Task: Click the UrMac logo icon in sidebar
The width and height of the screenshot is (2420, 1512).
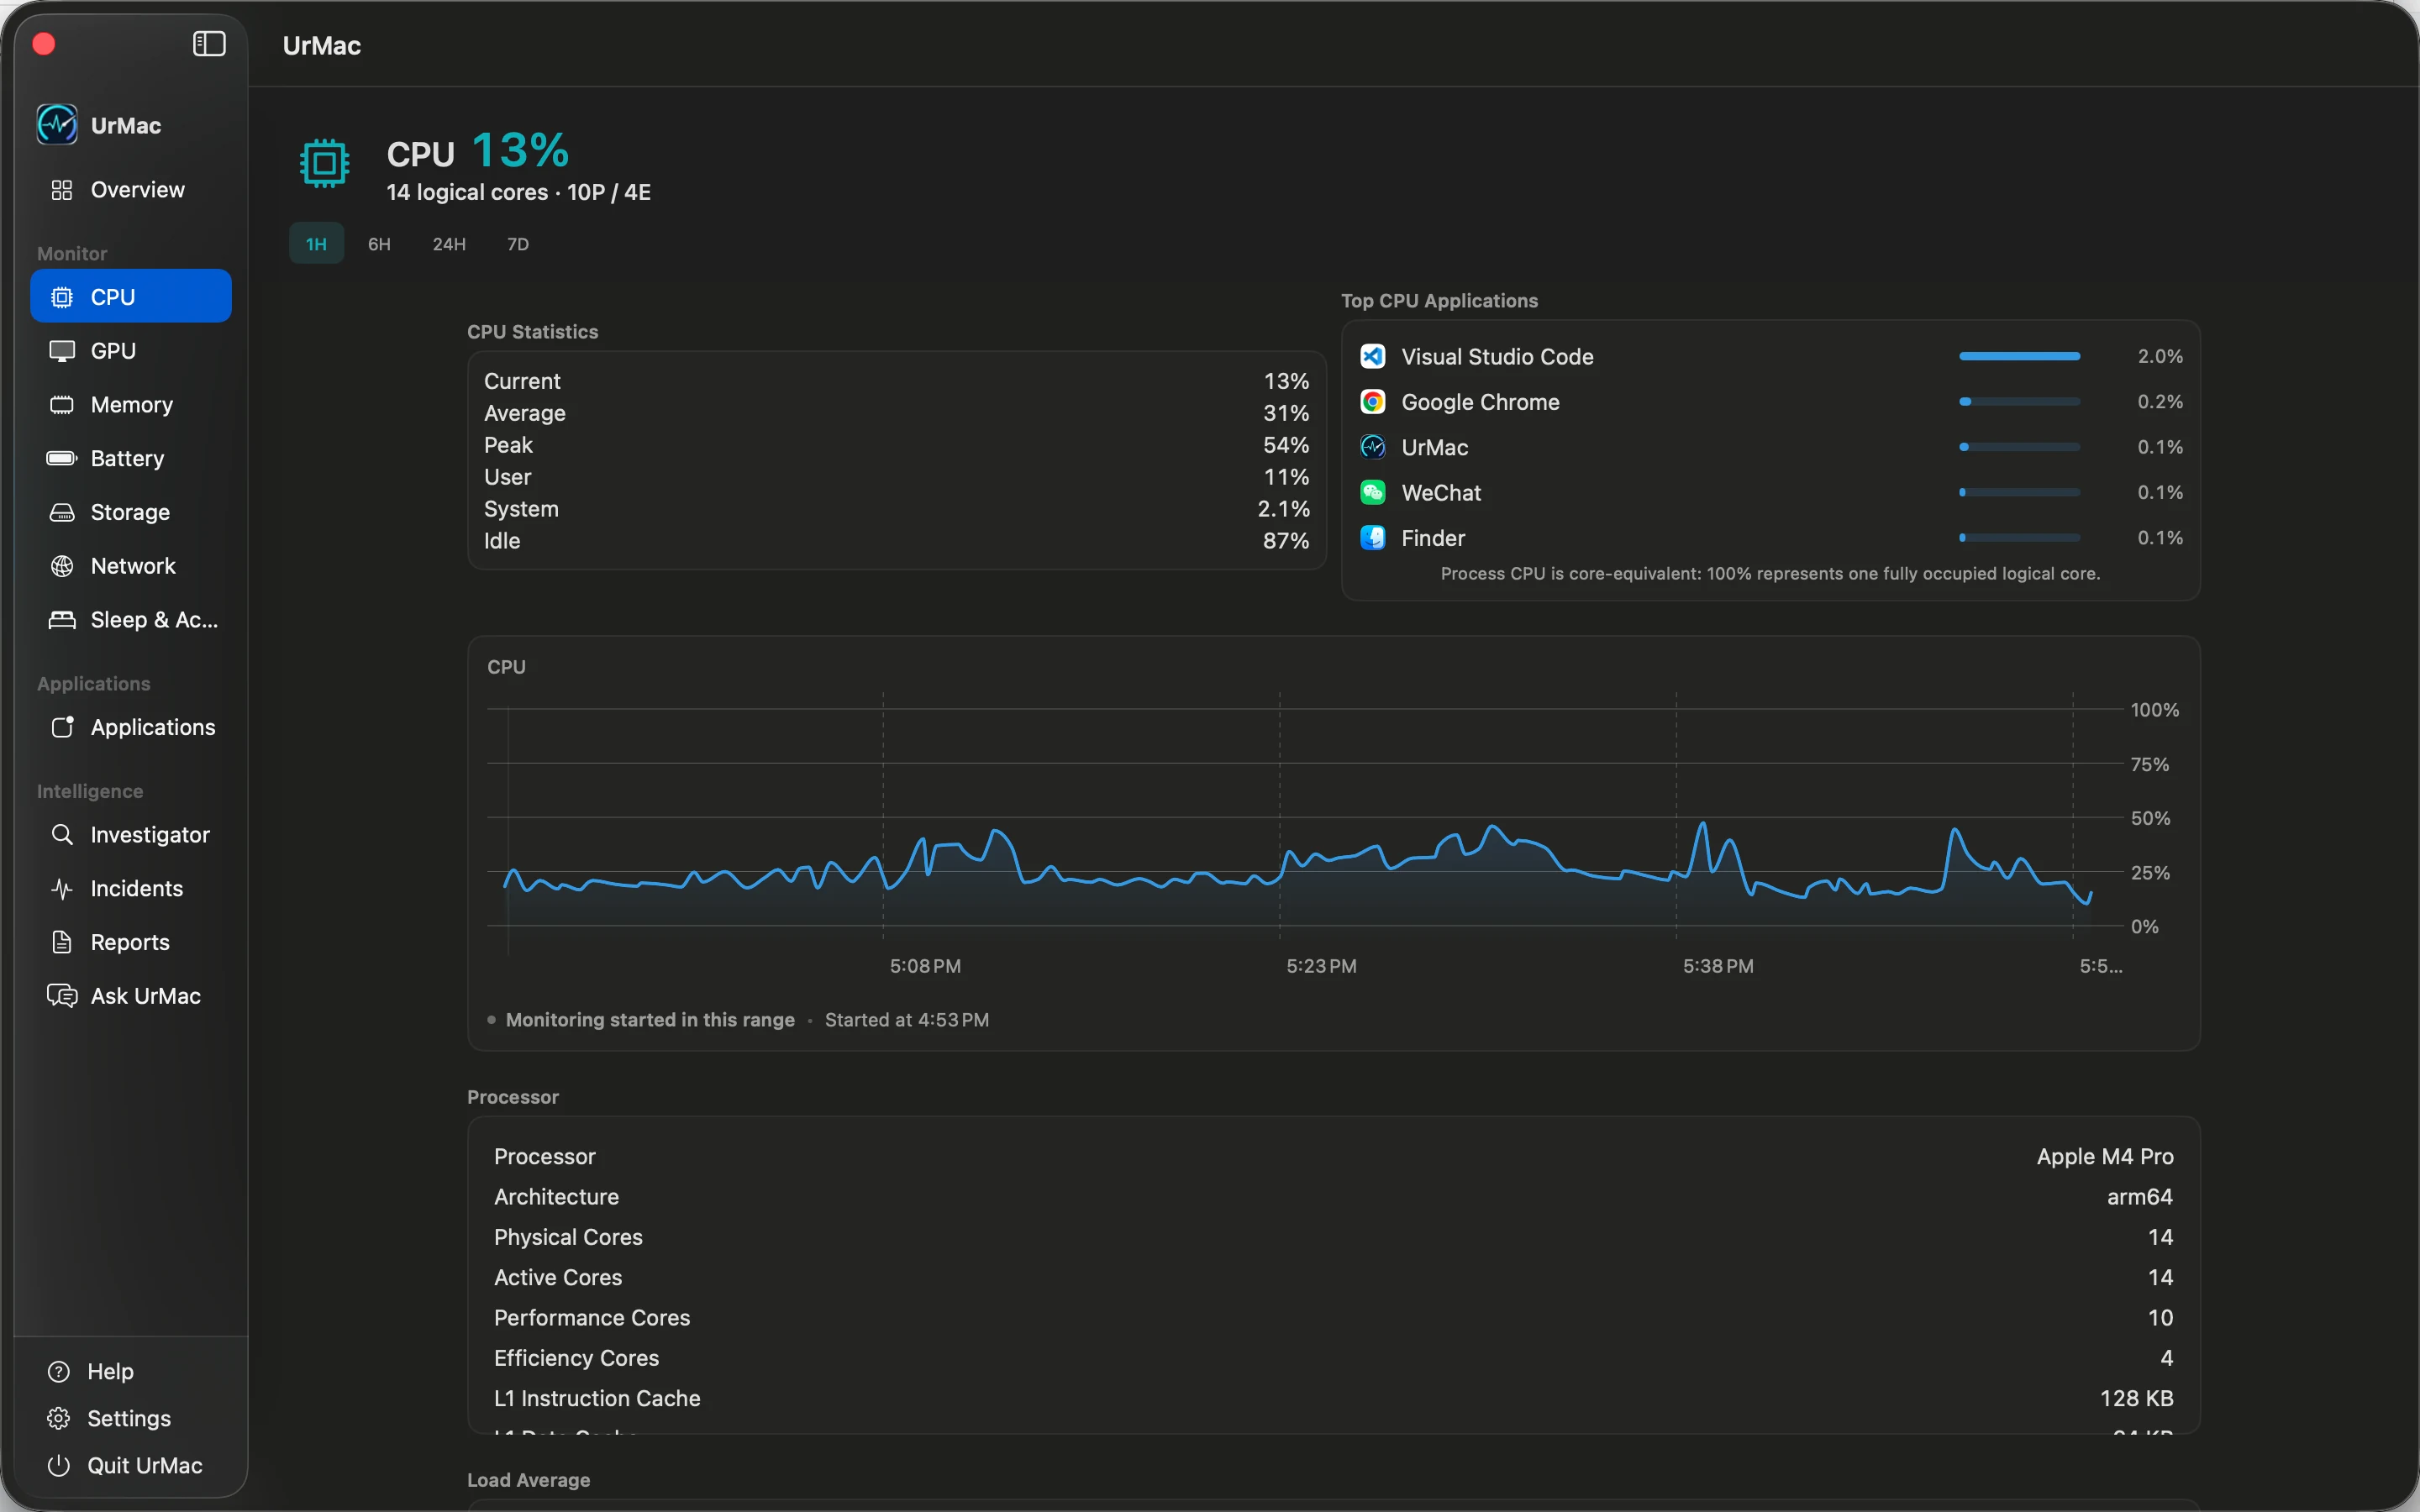Action: (57, 125)
